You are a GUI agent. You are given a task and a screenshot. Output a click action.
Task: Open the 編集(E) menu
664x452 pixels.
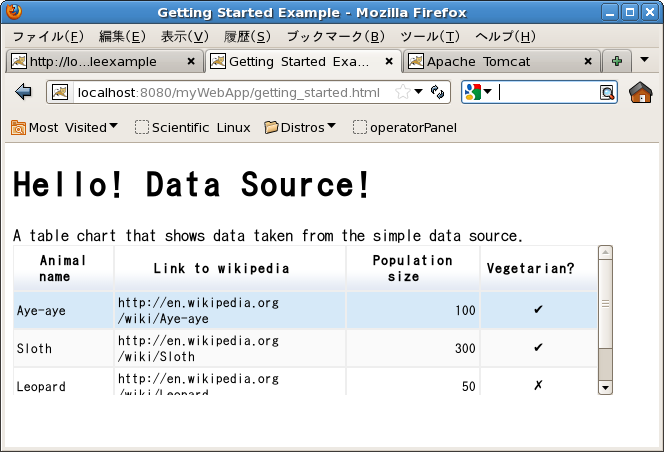(x=122, y=36)
